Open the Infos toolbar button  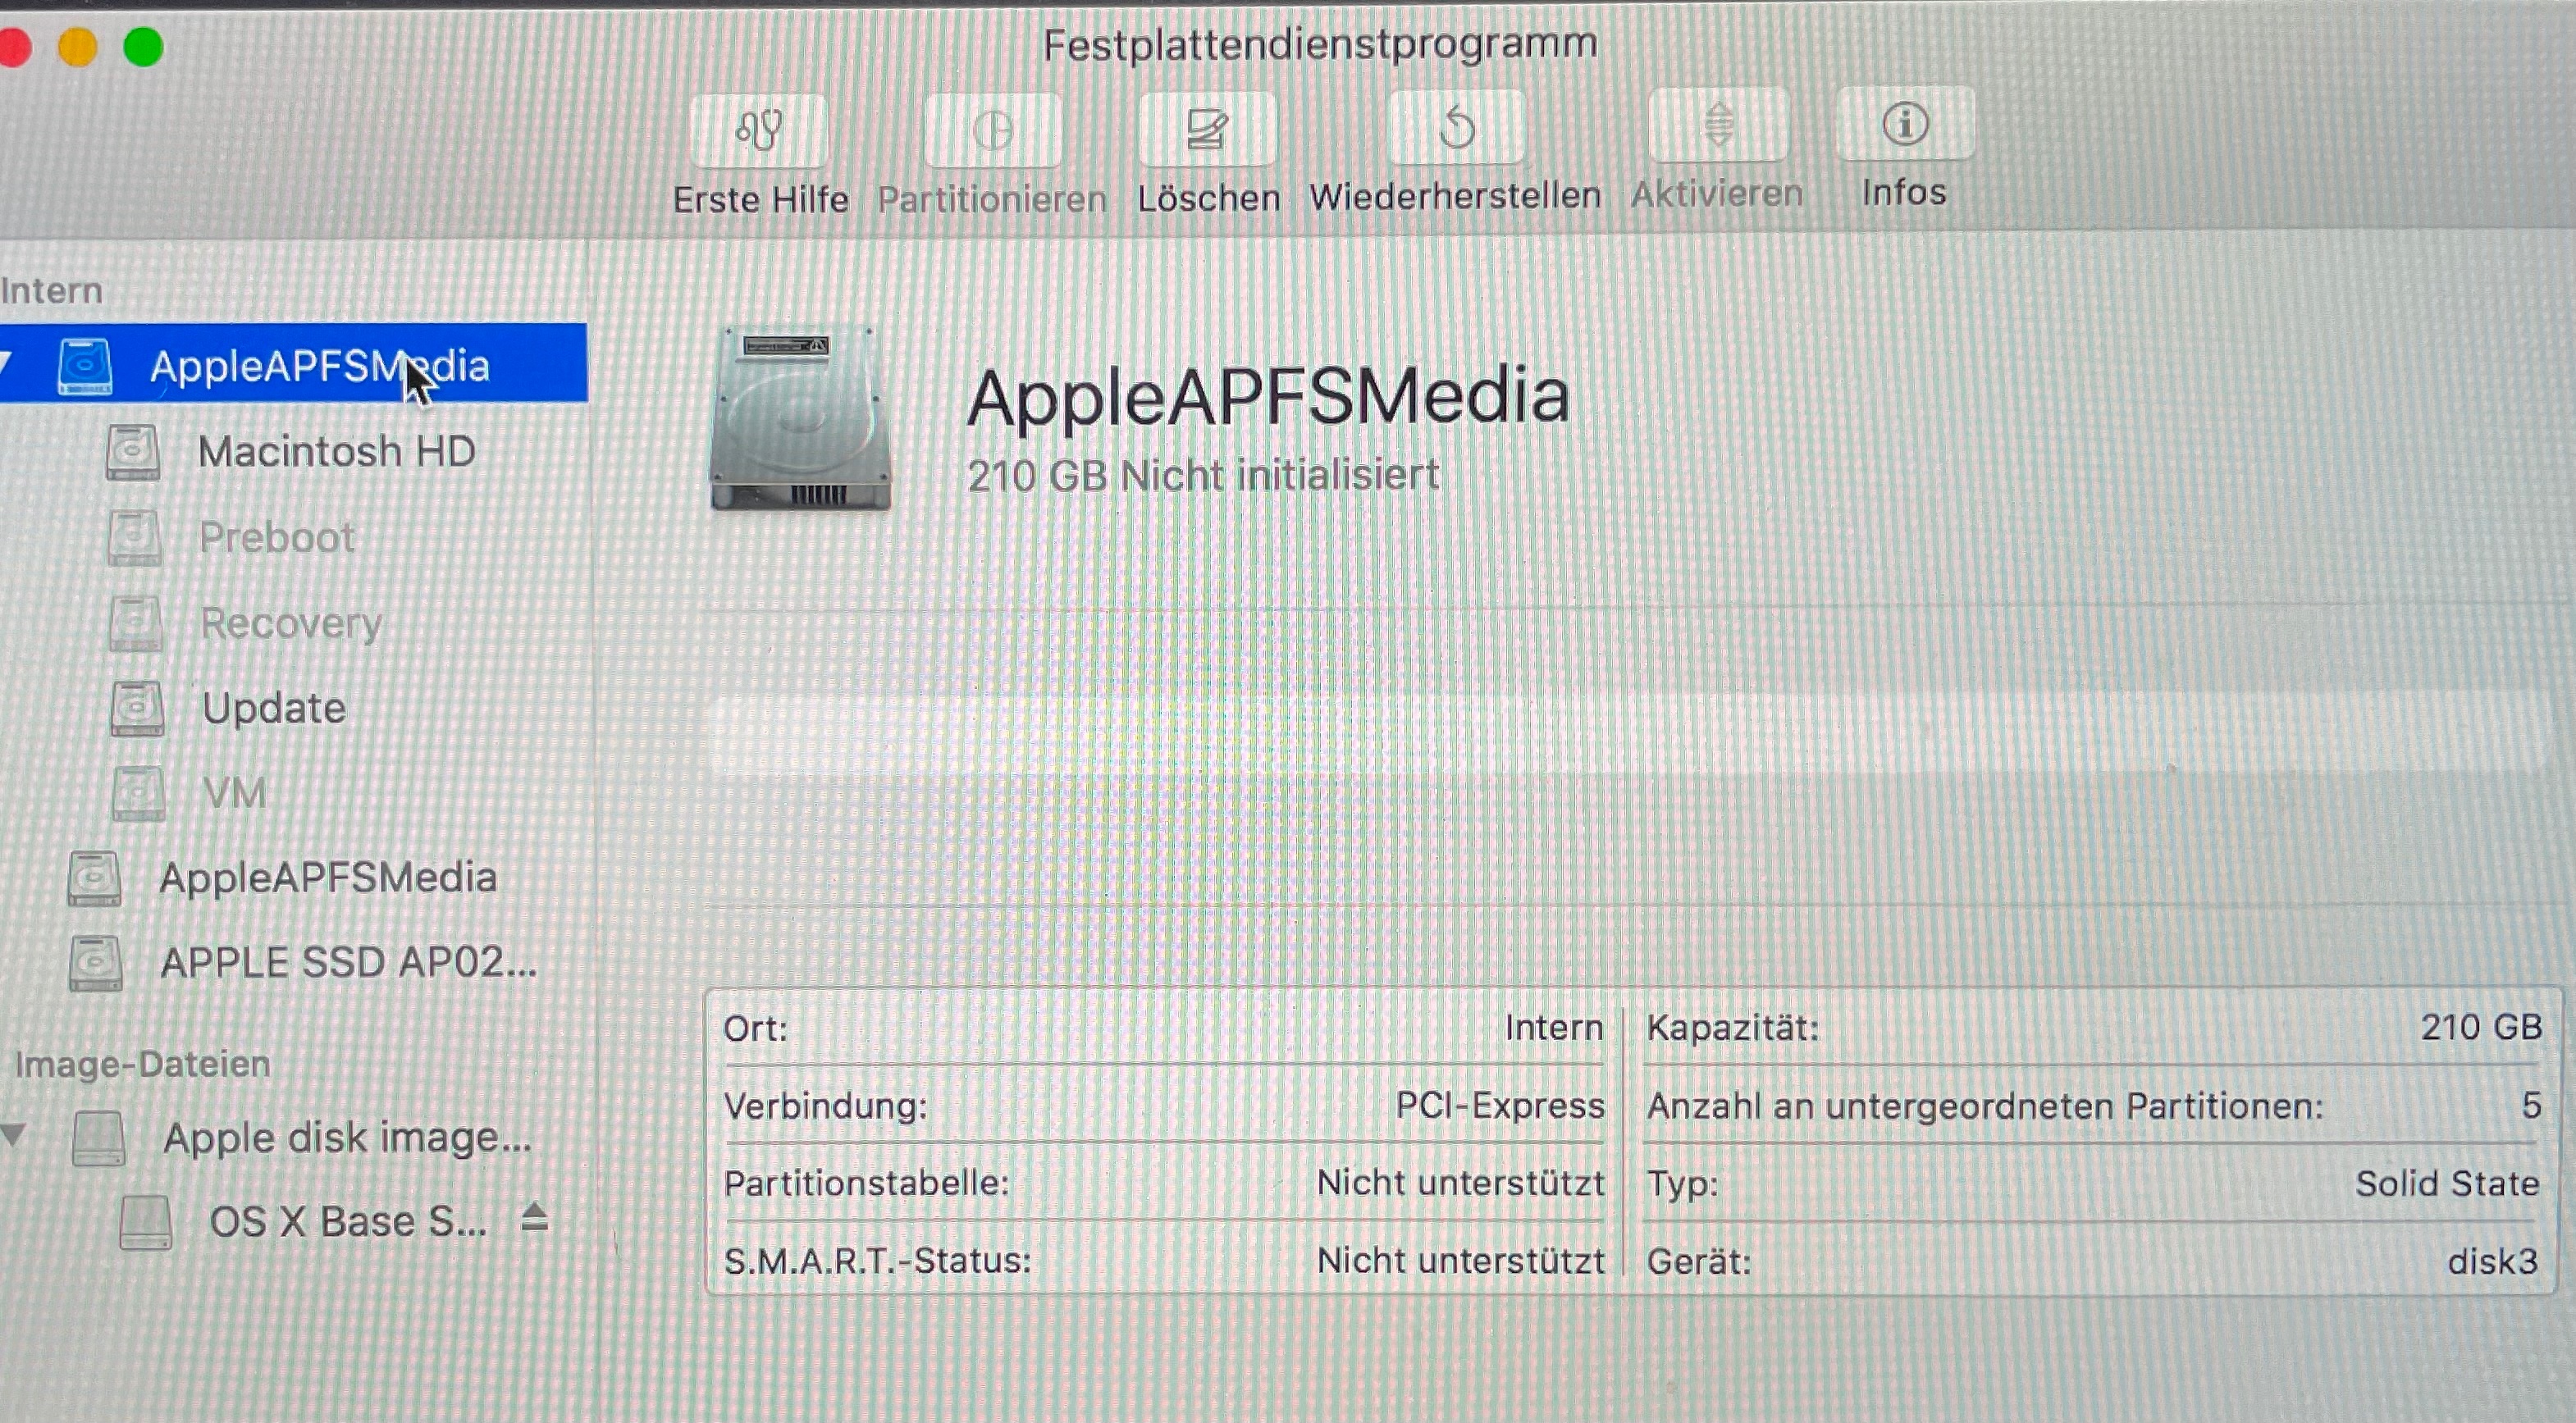coord(1905,125)
